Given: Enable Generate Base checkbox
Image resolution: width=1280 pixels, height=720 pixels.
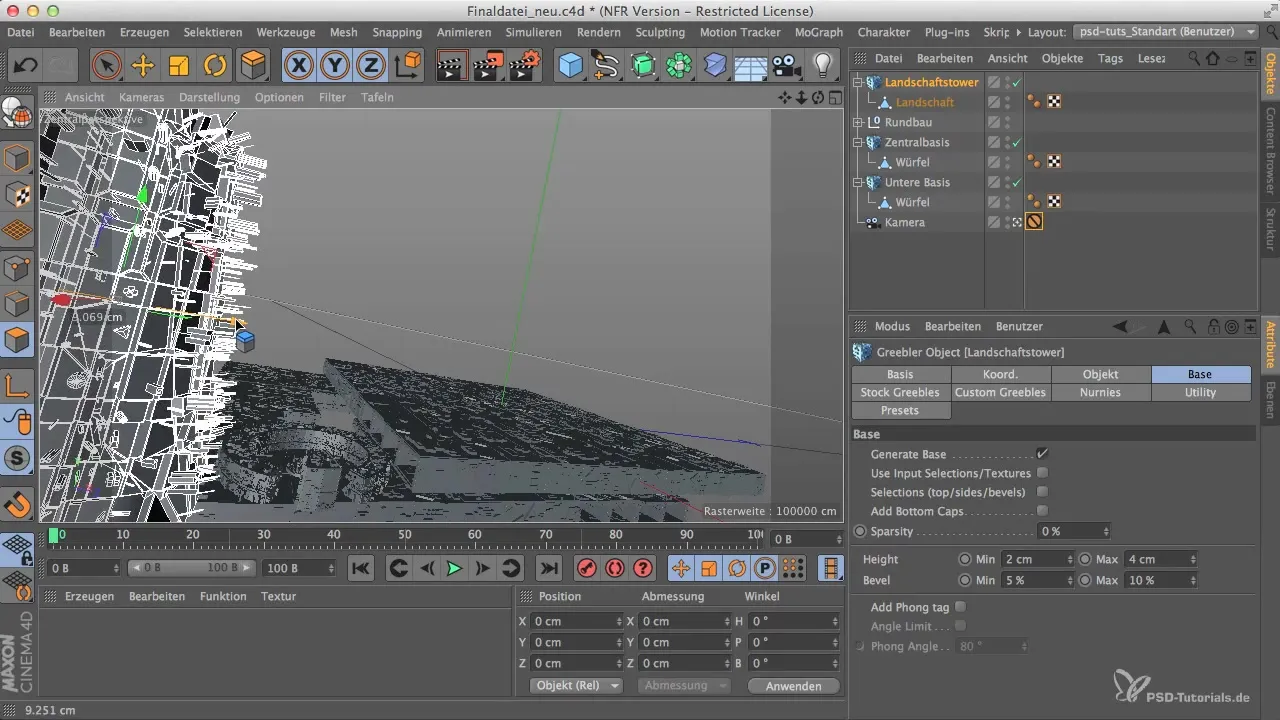Looking at the screenshot, I should [x=1042, y=454].
